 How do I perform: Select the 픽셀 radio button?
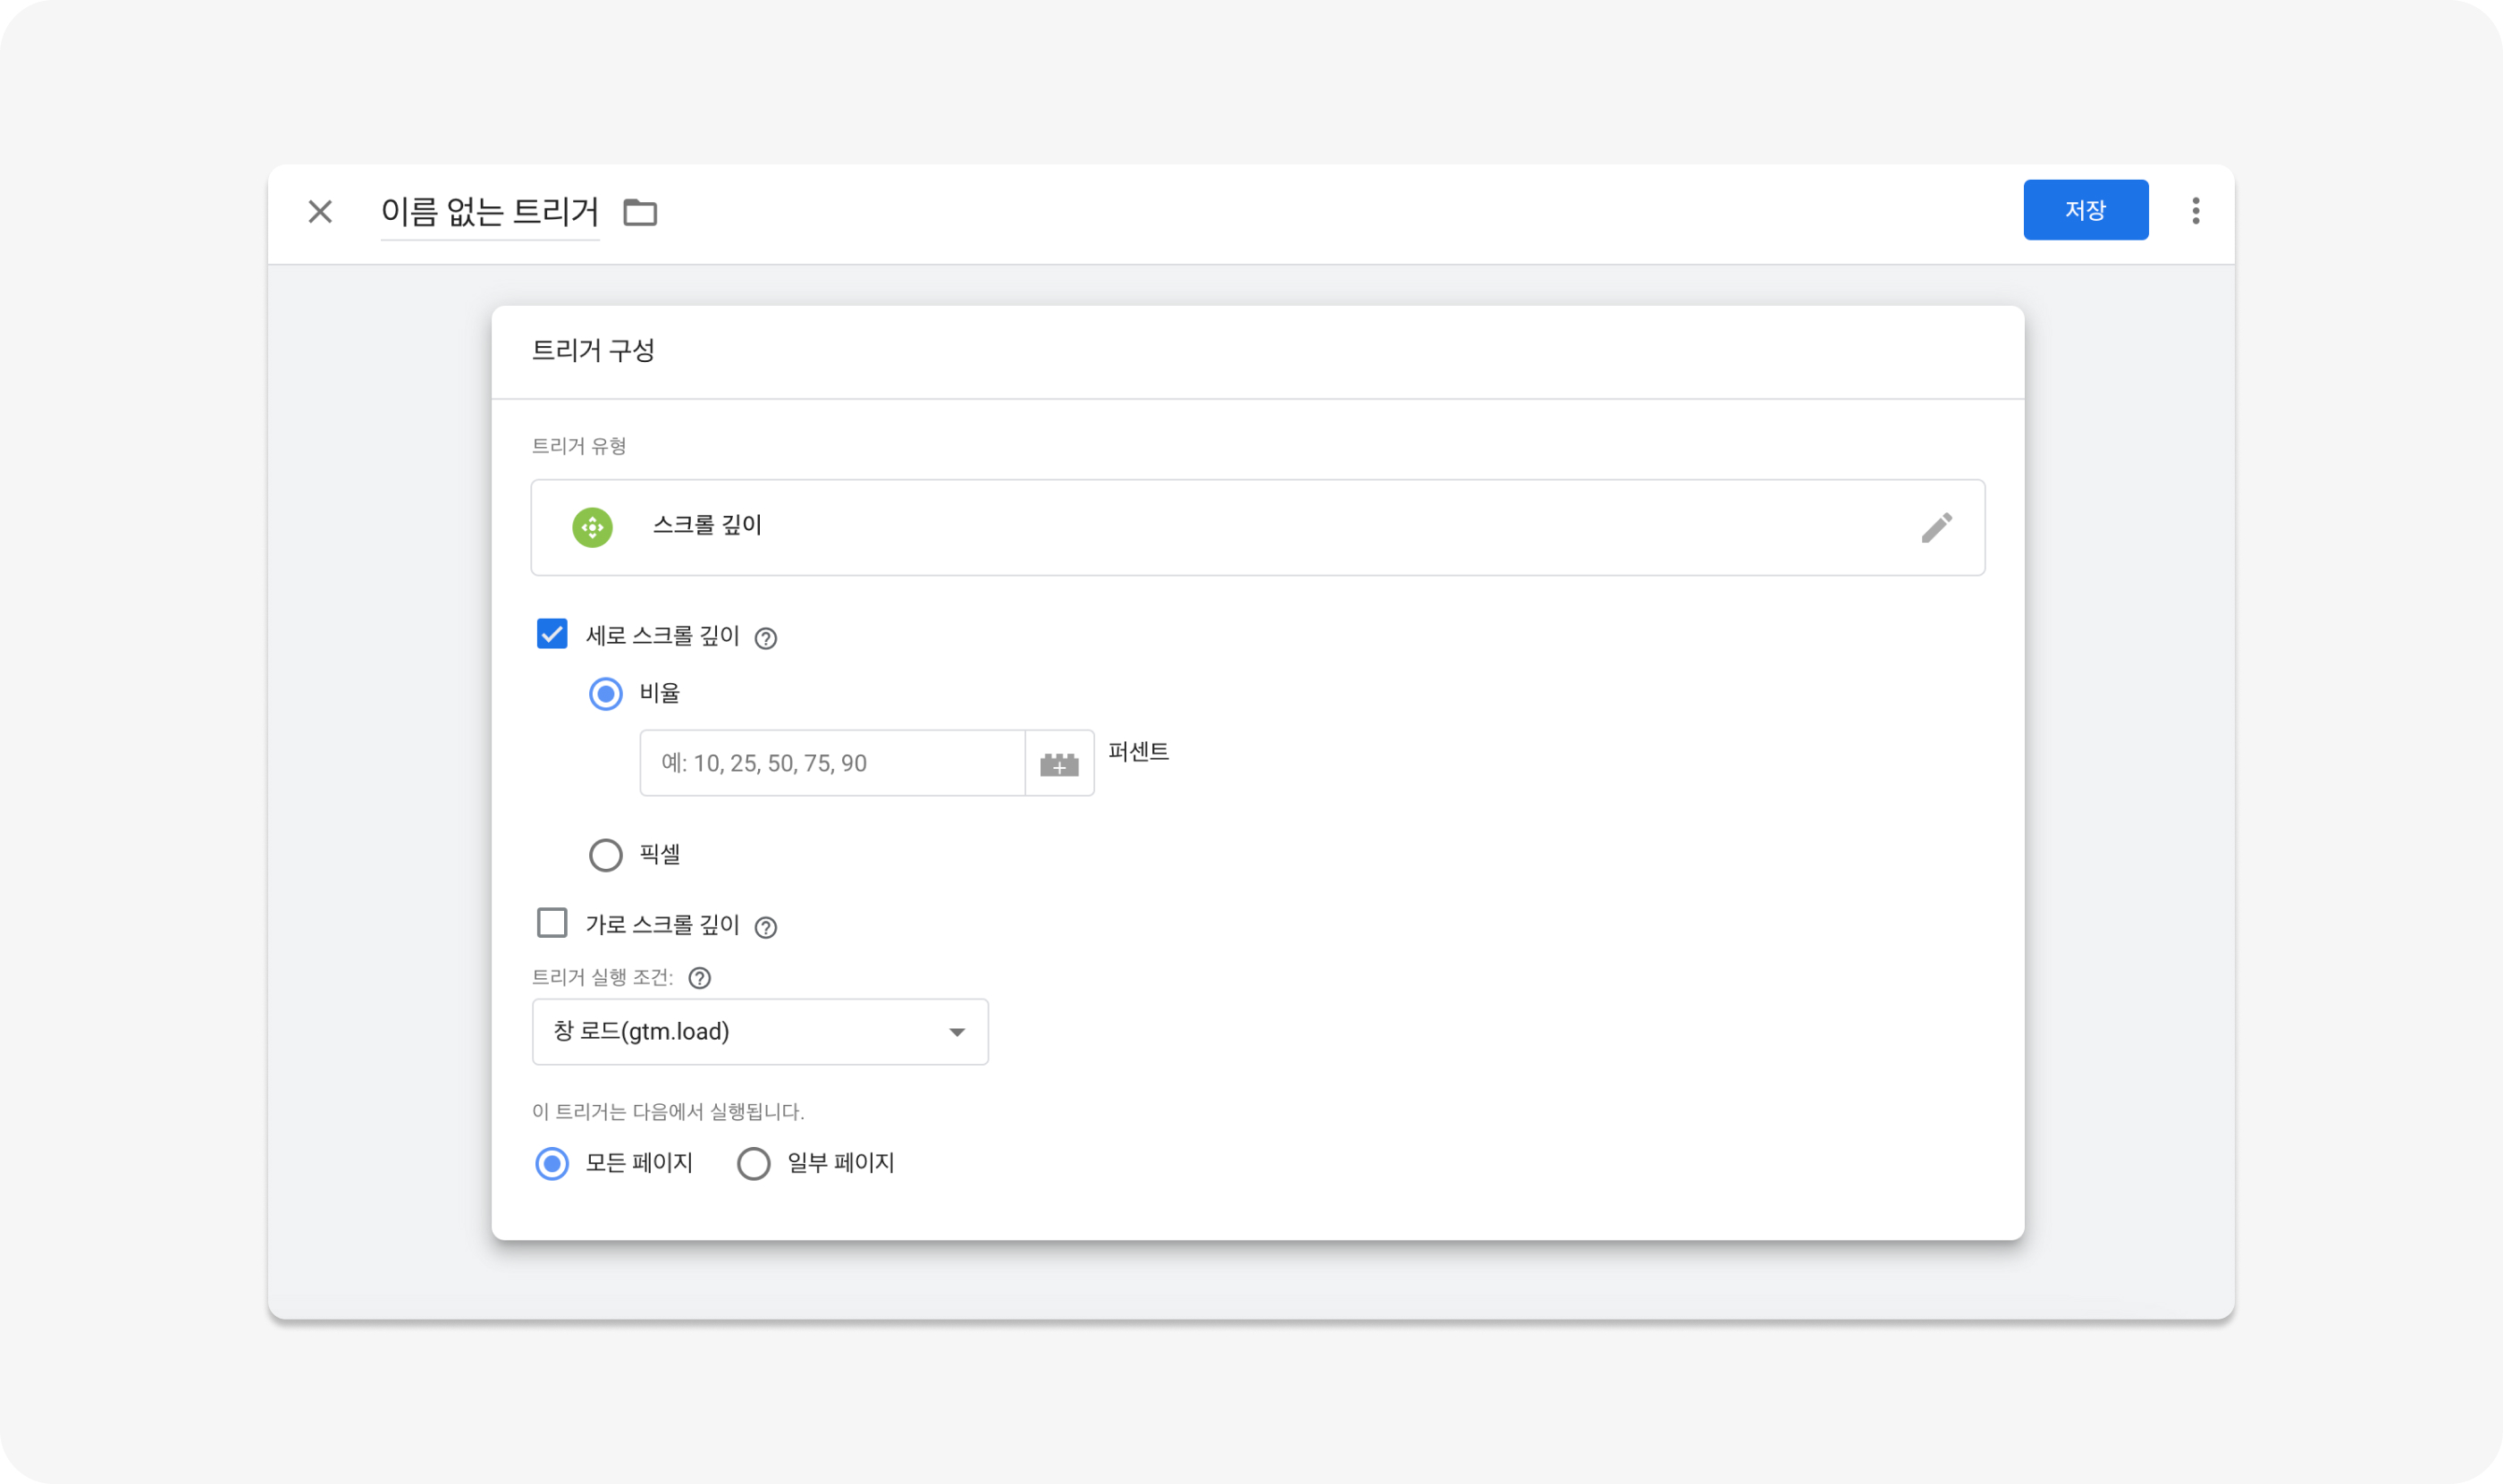coord(605,855)
